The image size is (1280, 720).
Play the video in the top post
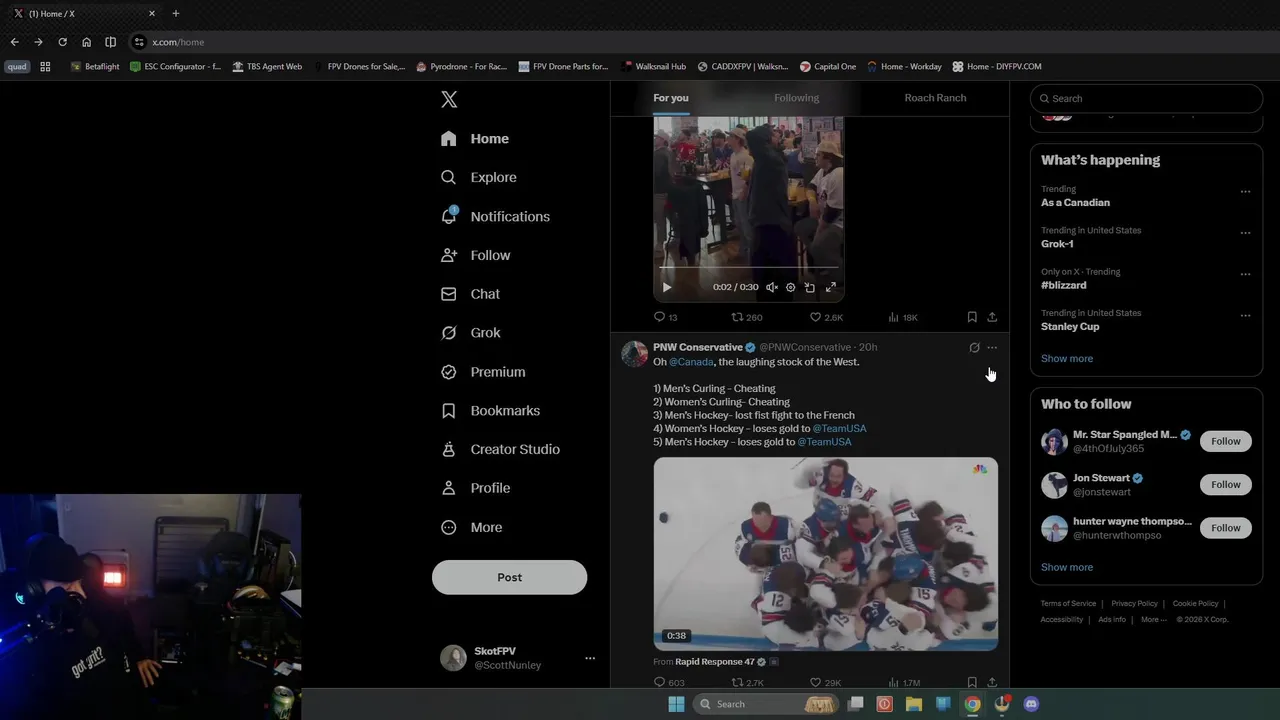pos(667,287)
